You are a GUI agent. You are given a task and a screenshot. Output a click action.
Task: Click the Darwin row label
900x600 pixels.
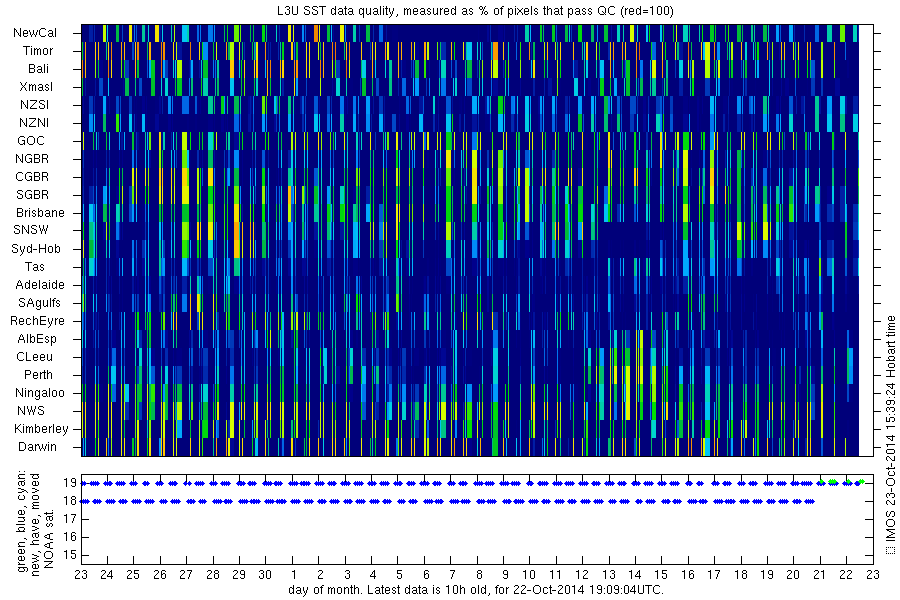37,447
